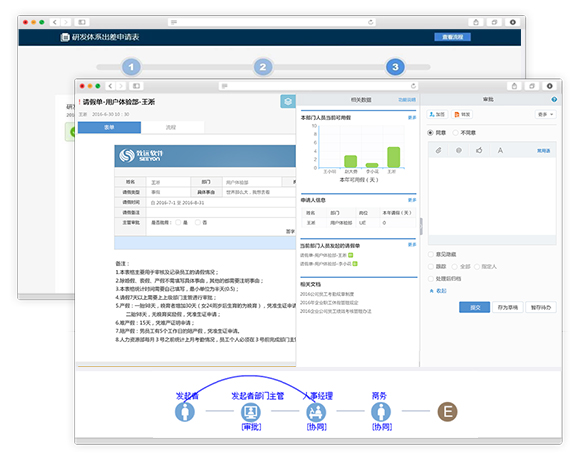The width and height of the screenshot is (580, 460).
Task: Select the 同意 radio button
Action: point(430,133)
